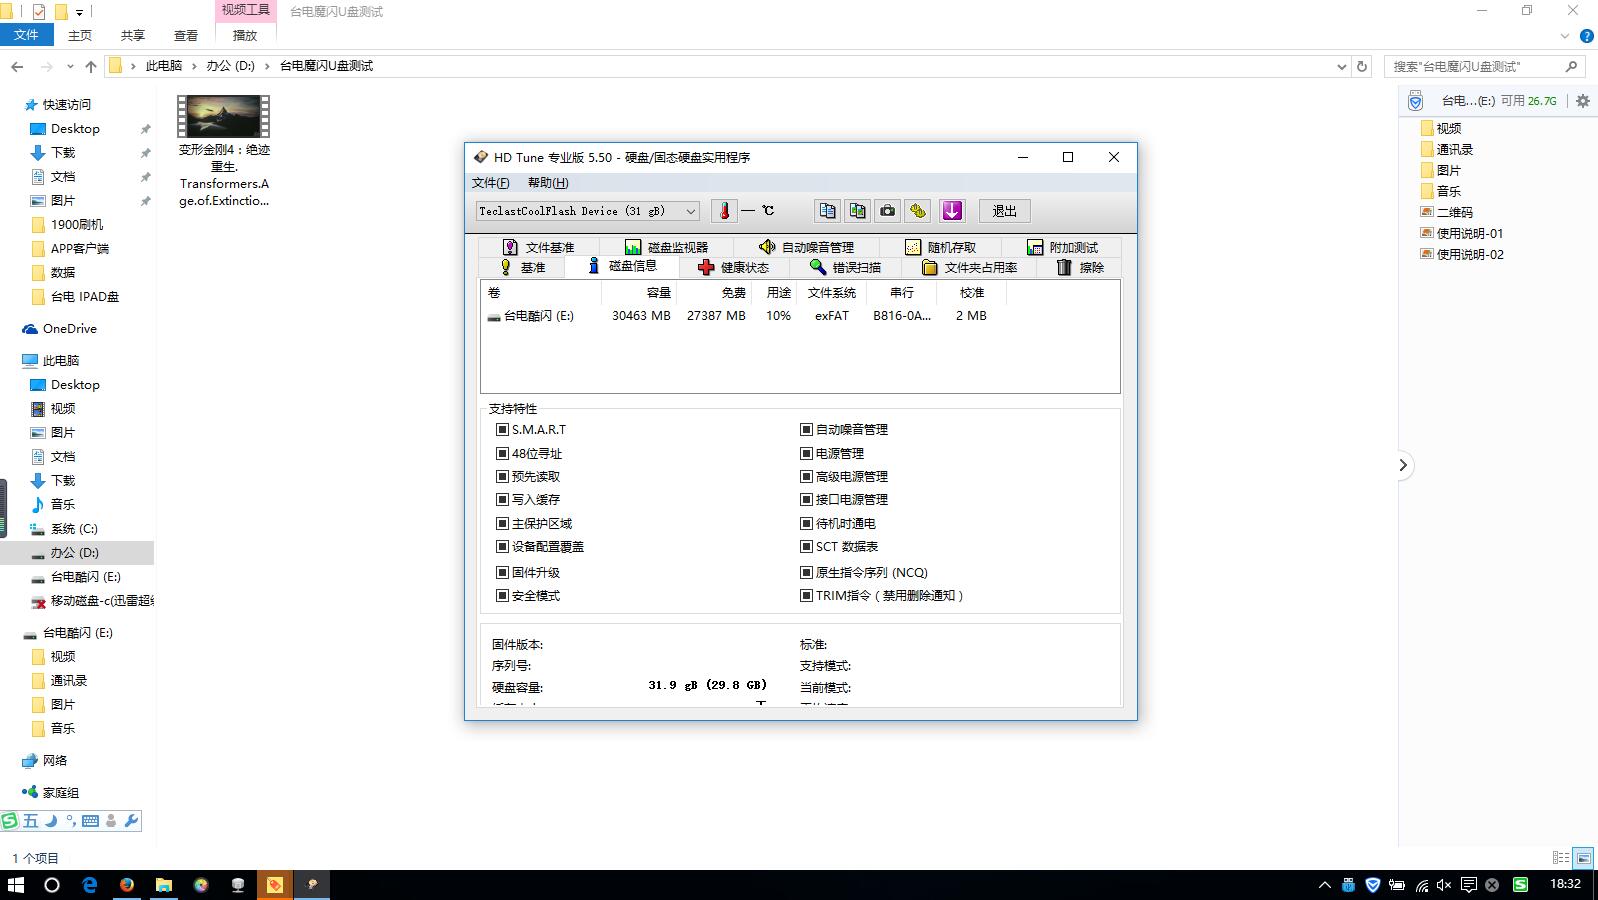Click the right panel settings gear icon
Viewport: 1598px width, 900px height.
[x=1582, y=101]
